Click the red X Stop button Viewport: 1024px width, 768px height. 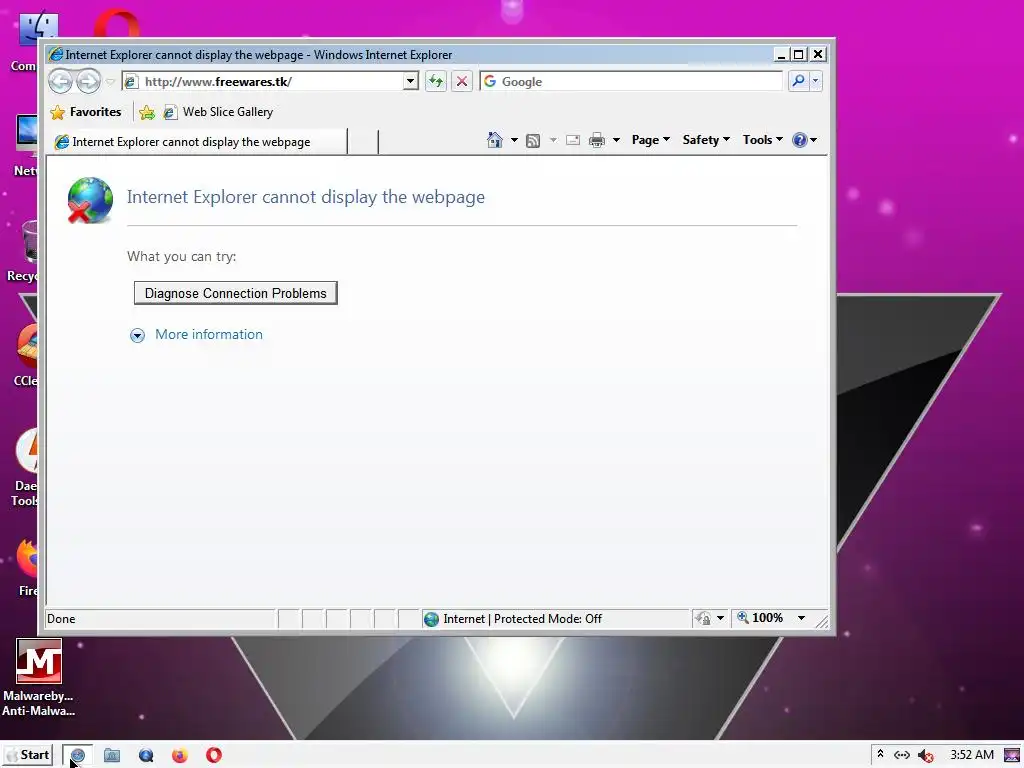(x=462, y=82)
